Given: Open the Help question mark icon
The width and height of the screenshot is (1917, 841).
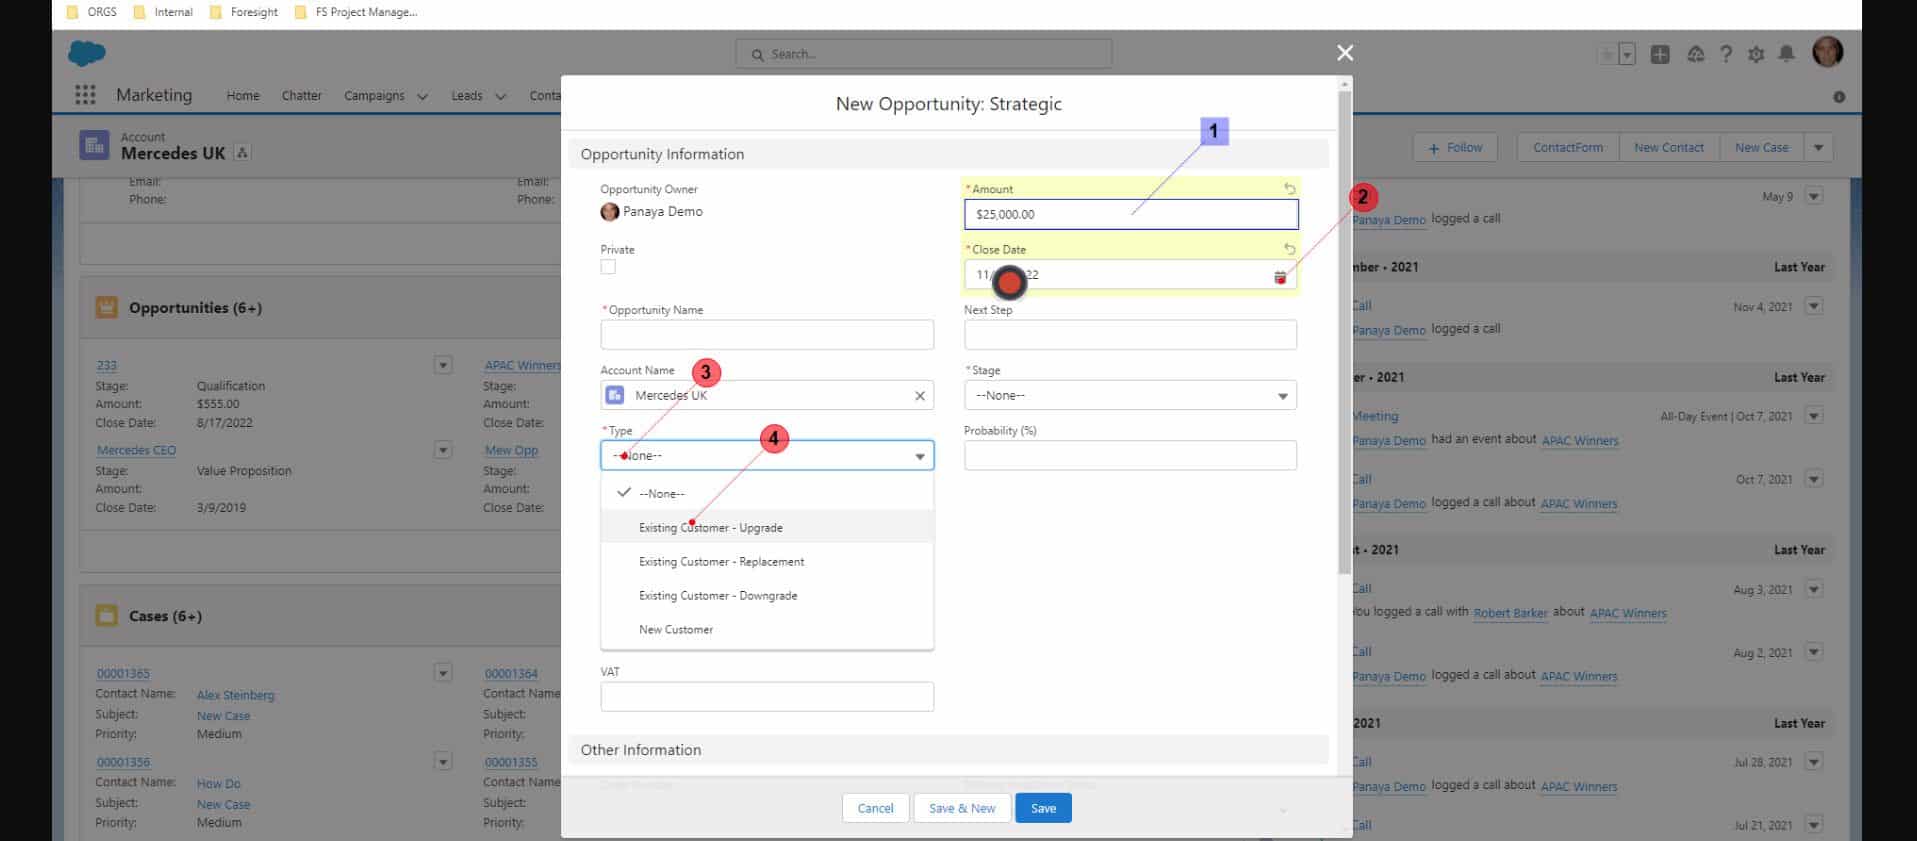Looking at the screenshot, I should click(1726, 55).
